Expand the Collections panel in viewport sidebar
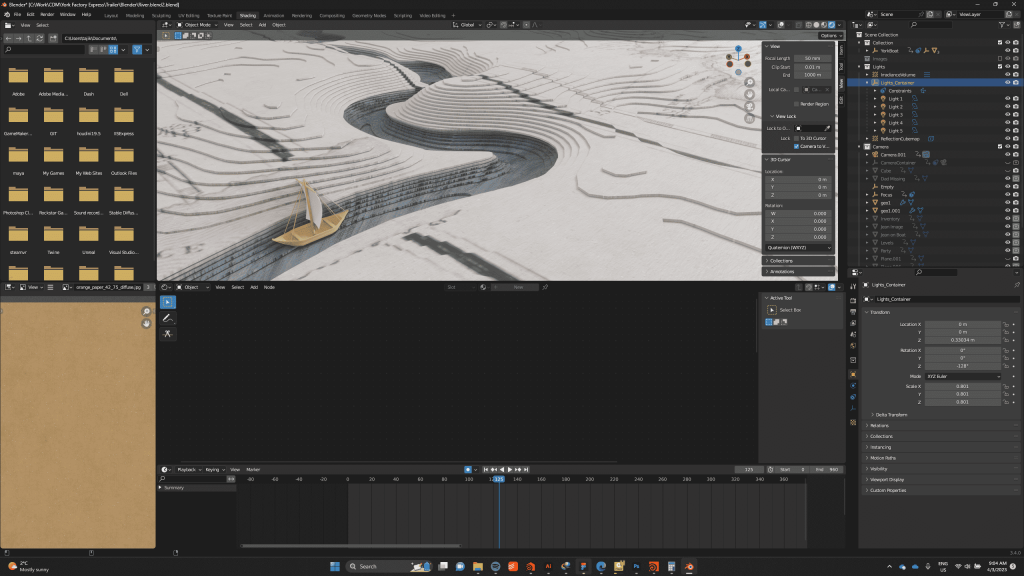 coord(799,261)
